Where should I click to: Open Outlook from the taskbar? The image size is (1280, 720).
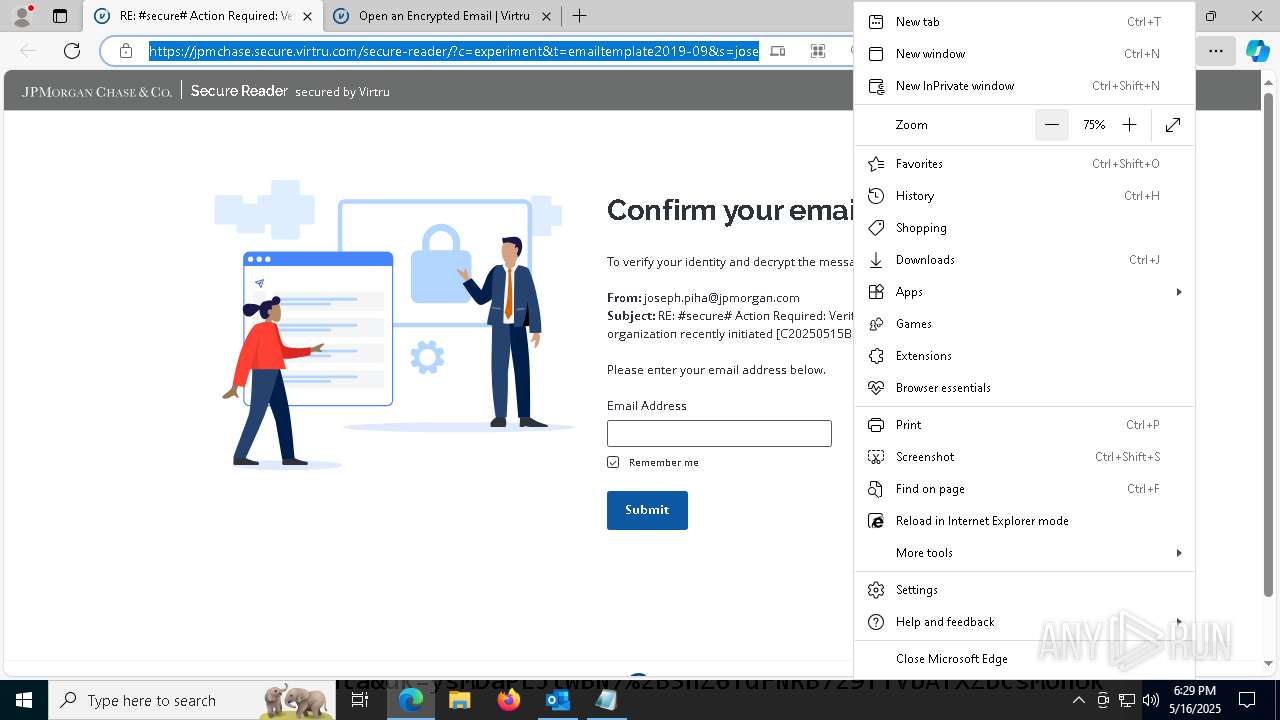tap(558, 700)
